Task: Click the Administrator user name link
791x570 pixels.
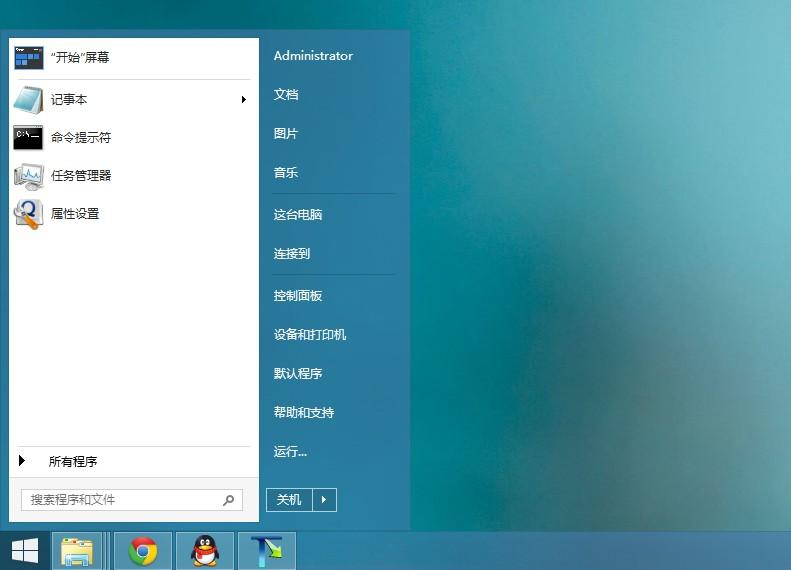Action: coord(313,56)
